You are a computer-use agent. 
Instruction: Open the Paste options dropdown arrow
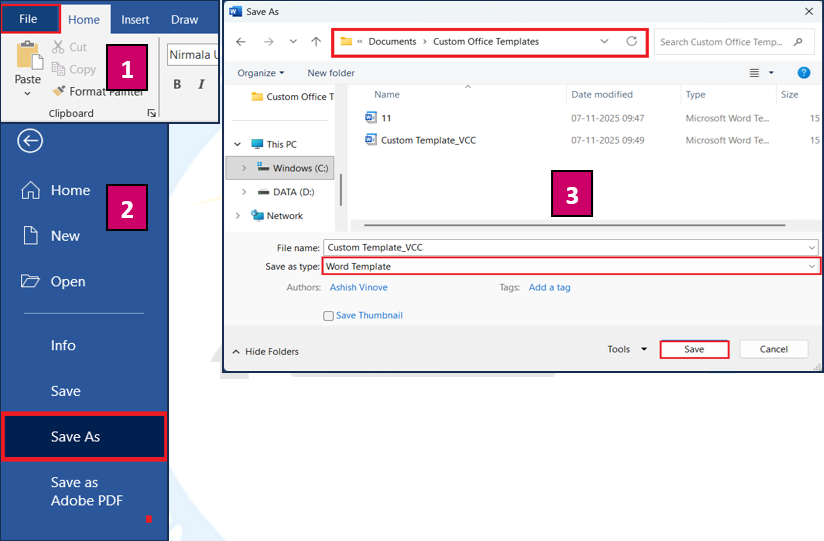pyautogui.click(x=27, y=94)
